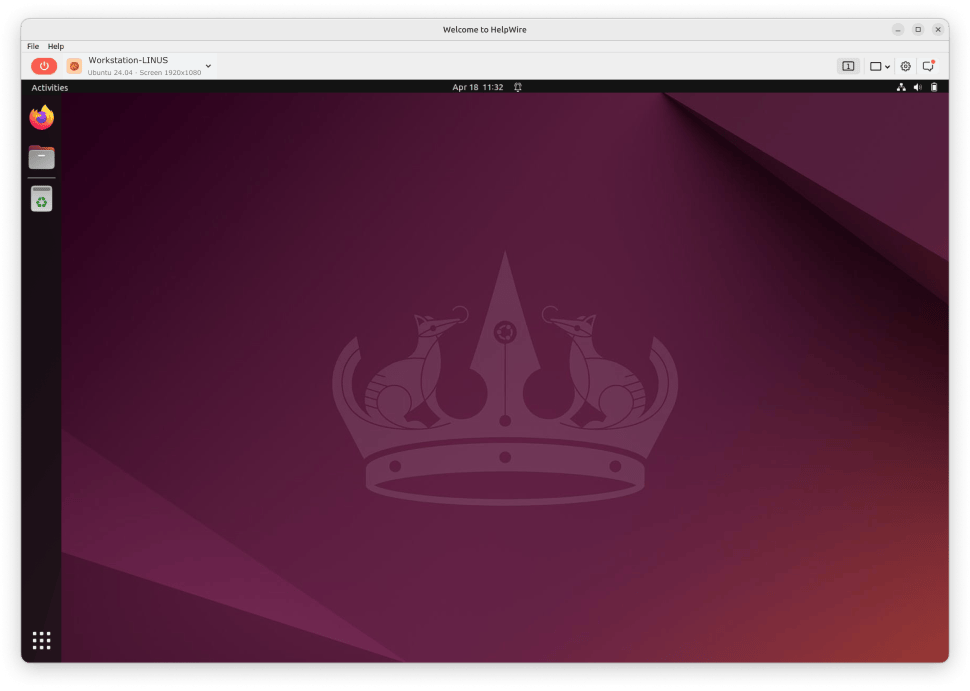Viewport: 970px width, 691px height.
Task: Click the red power disconnect button
Action: point(44,66)
